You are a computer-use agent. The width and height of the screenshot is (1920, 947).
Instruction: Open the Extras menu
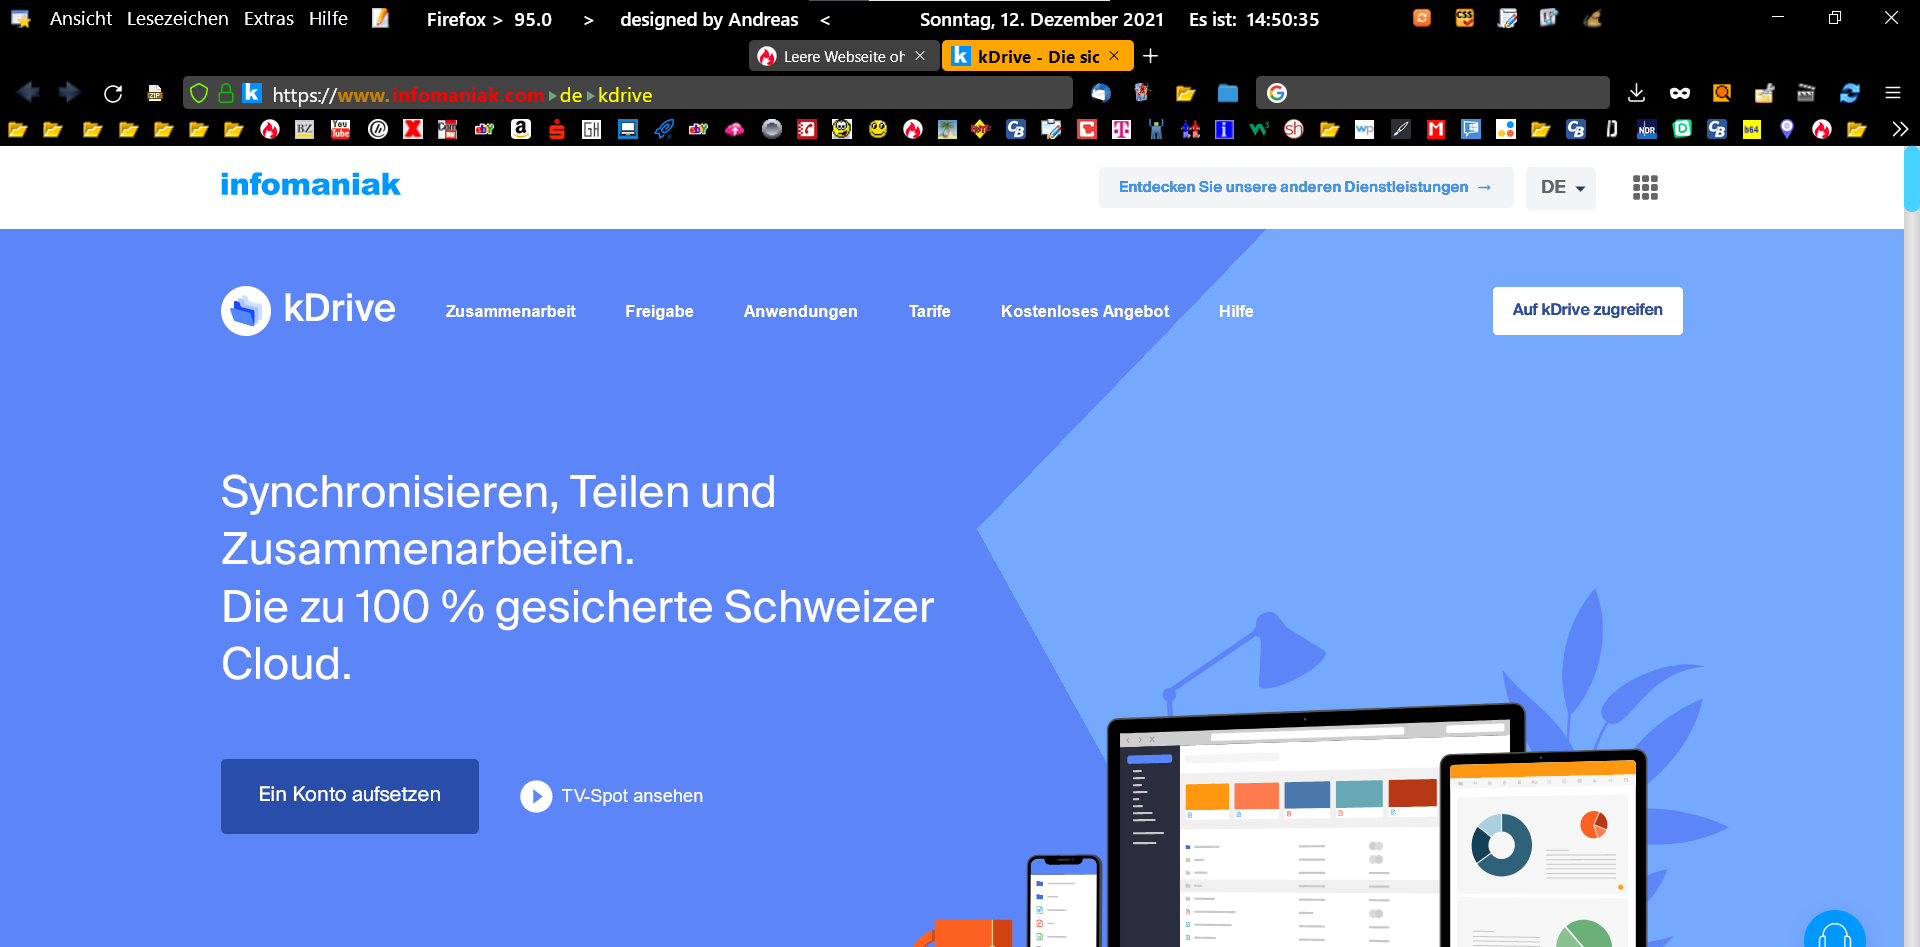269,19
